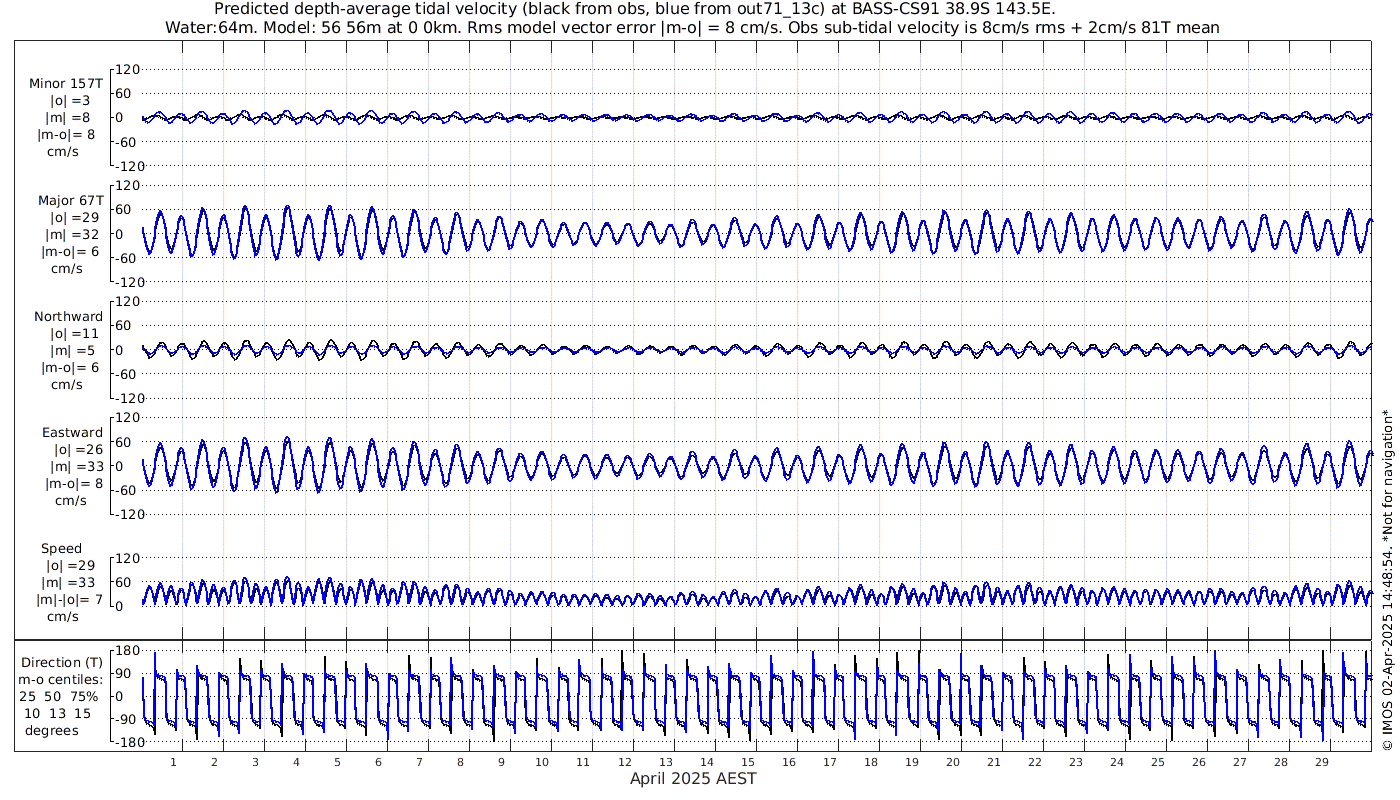The width and height of the screenshot is (1400, 800).
Task: Click the '|o| =29' value under Major 67T
Action: click(x=70, y=218)
